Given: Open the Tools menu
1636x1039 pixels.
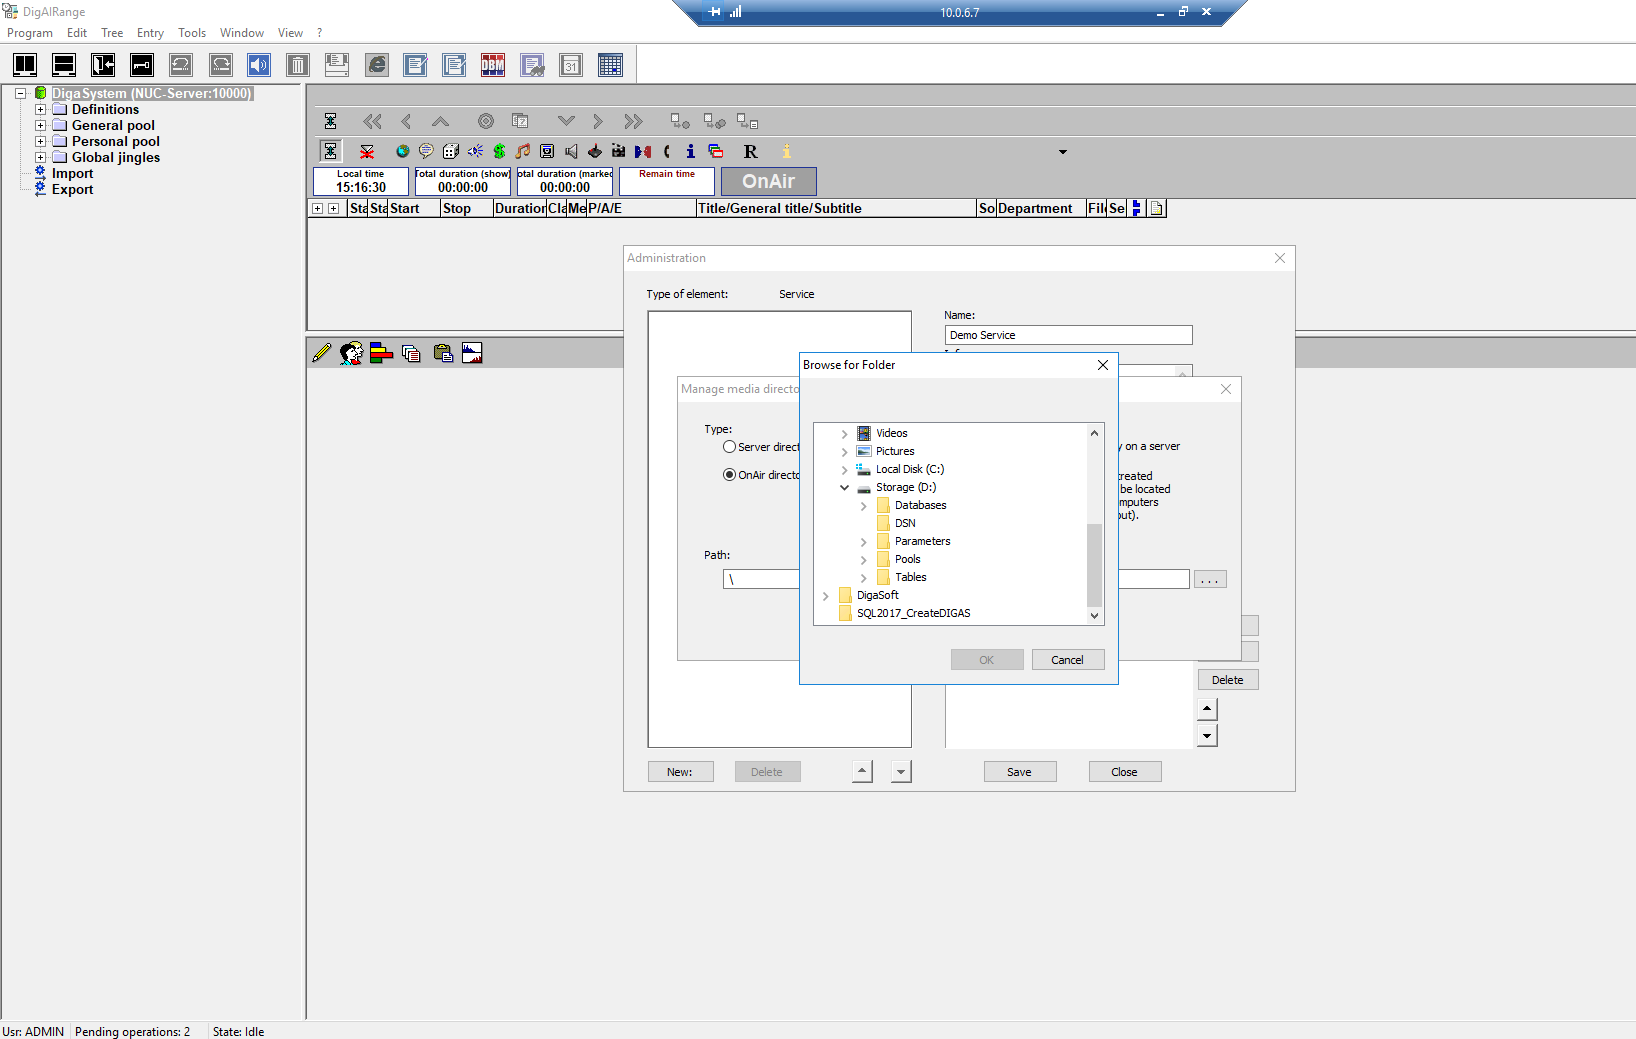Looking at the screenshot, I should [x=192, y=33].
